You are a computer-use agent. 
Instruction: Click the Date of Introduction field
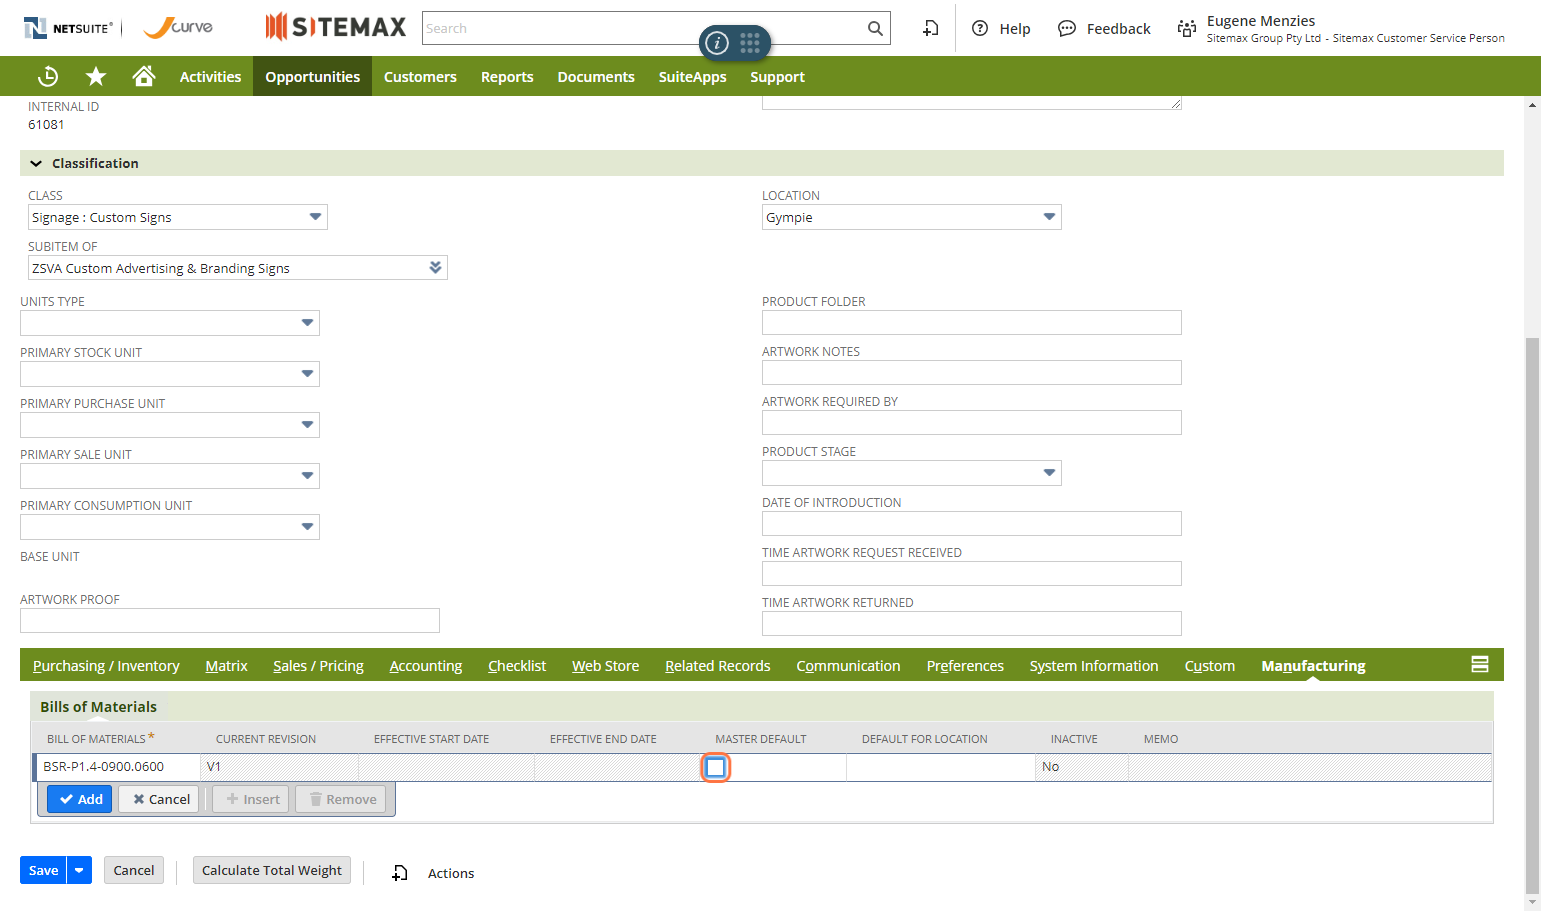971,523
